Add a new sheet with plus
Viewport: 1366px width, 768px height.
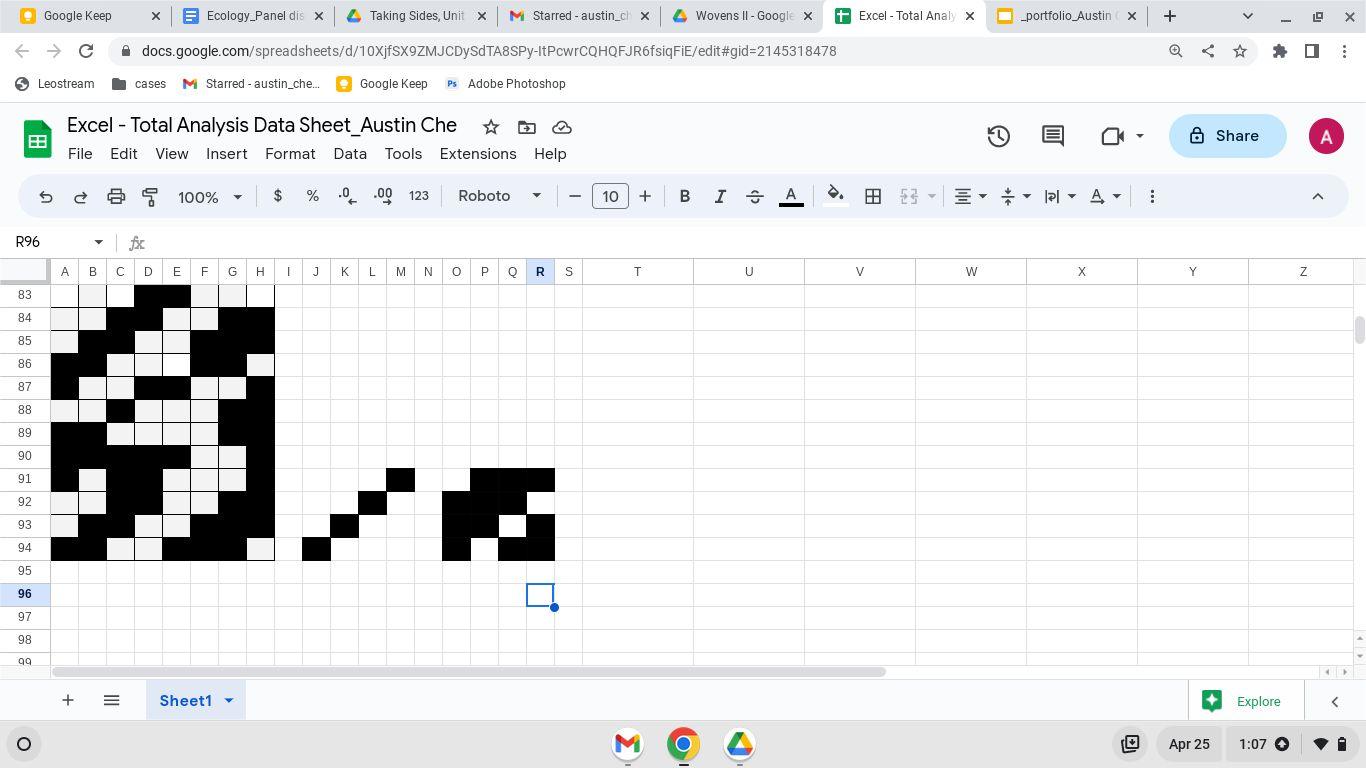pyautogui.click(x=67, y=701)
